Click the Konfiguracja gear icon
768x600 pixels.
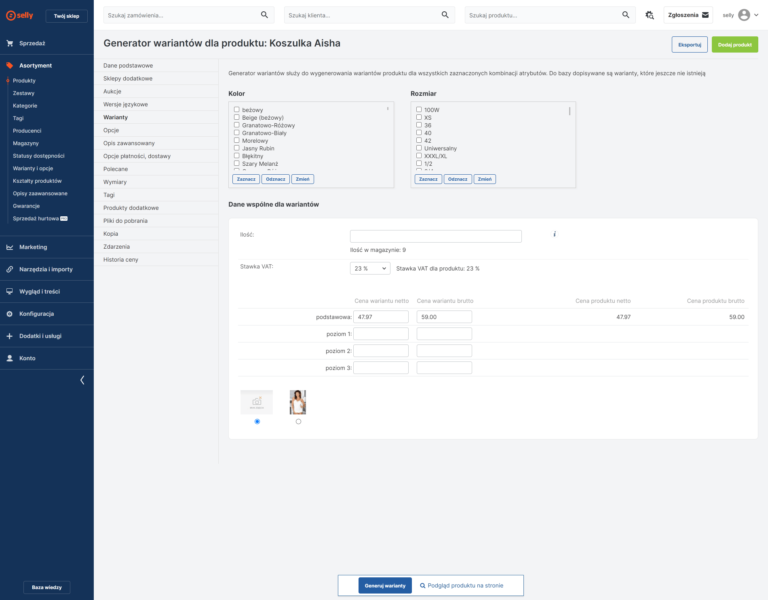click(x=10, y=313)
